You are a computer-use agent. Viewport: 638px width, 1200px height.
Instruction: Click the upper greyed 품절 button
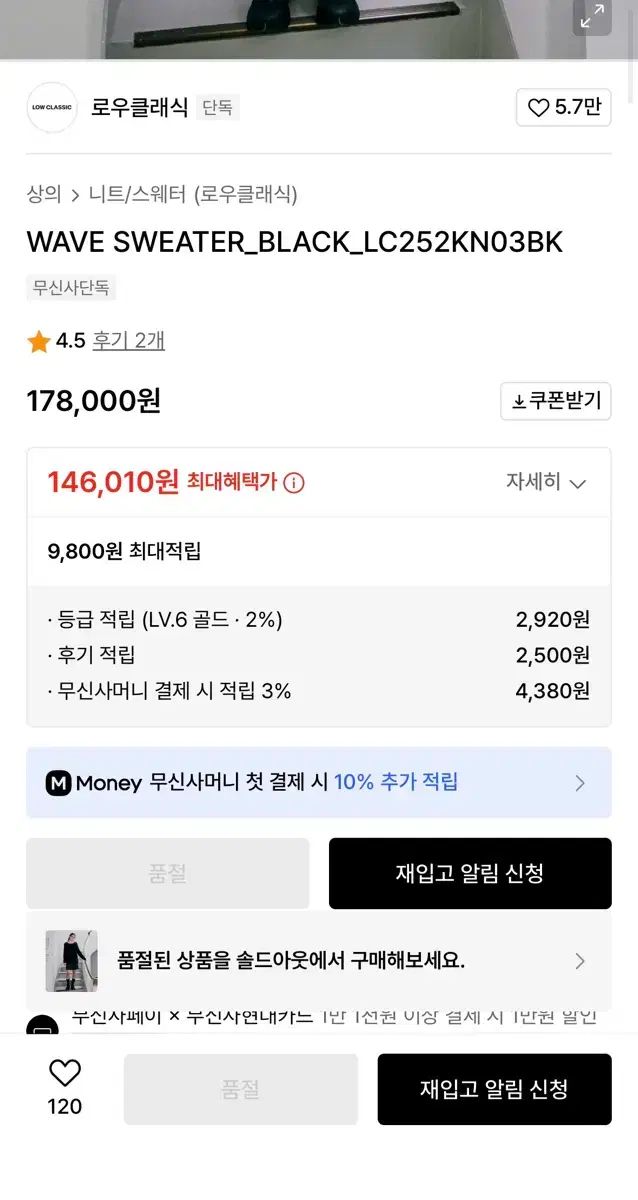pyautogui.click(x=168, y=873)
